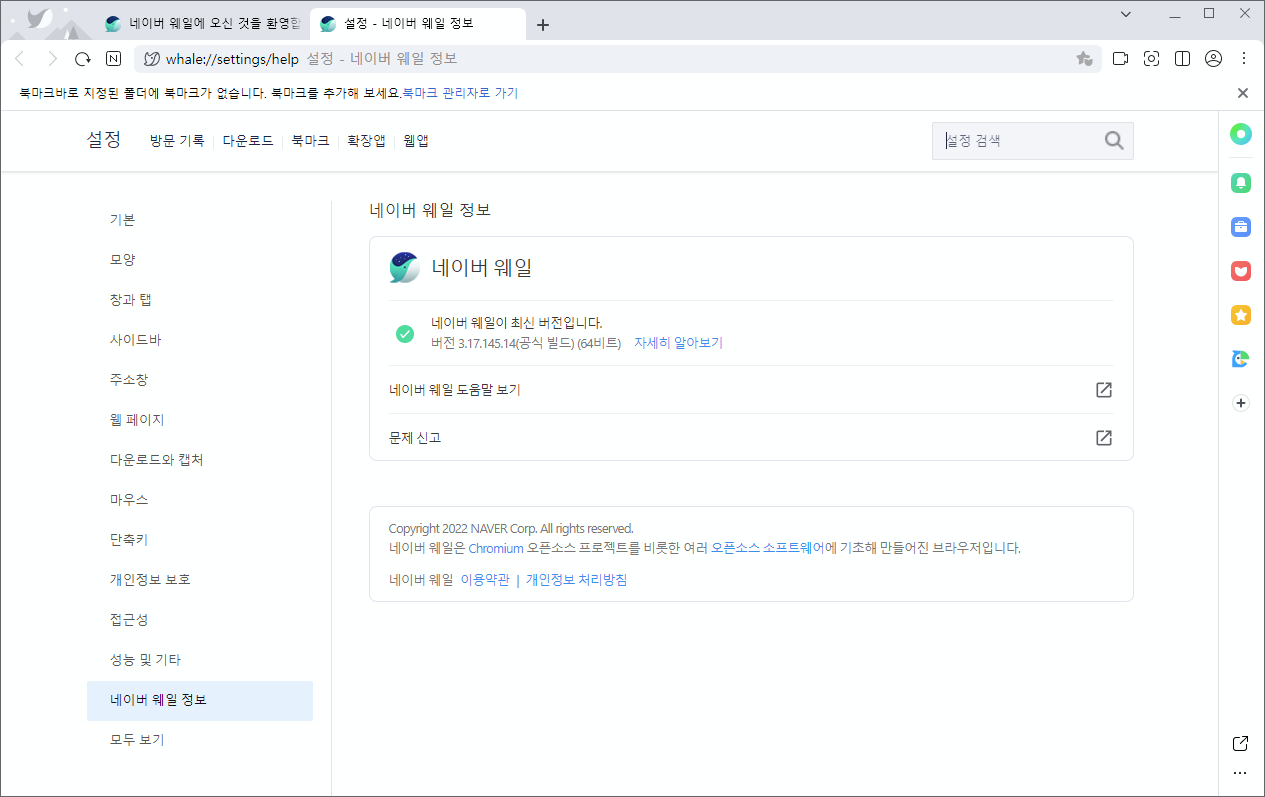Open the Chromium link
This screenshot has height=797, width=1265.
point(496,548)
